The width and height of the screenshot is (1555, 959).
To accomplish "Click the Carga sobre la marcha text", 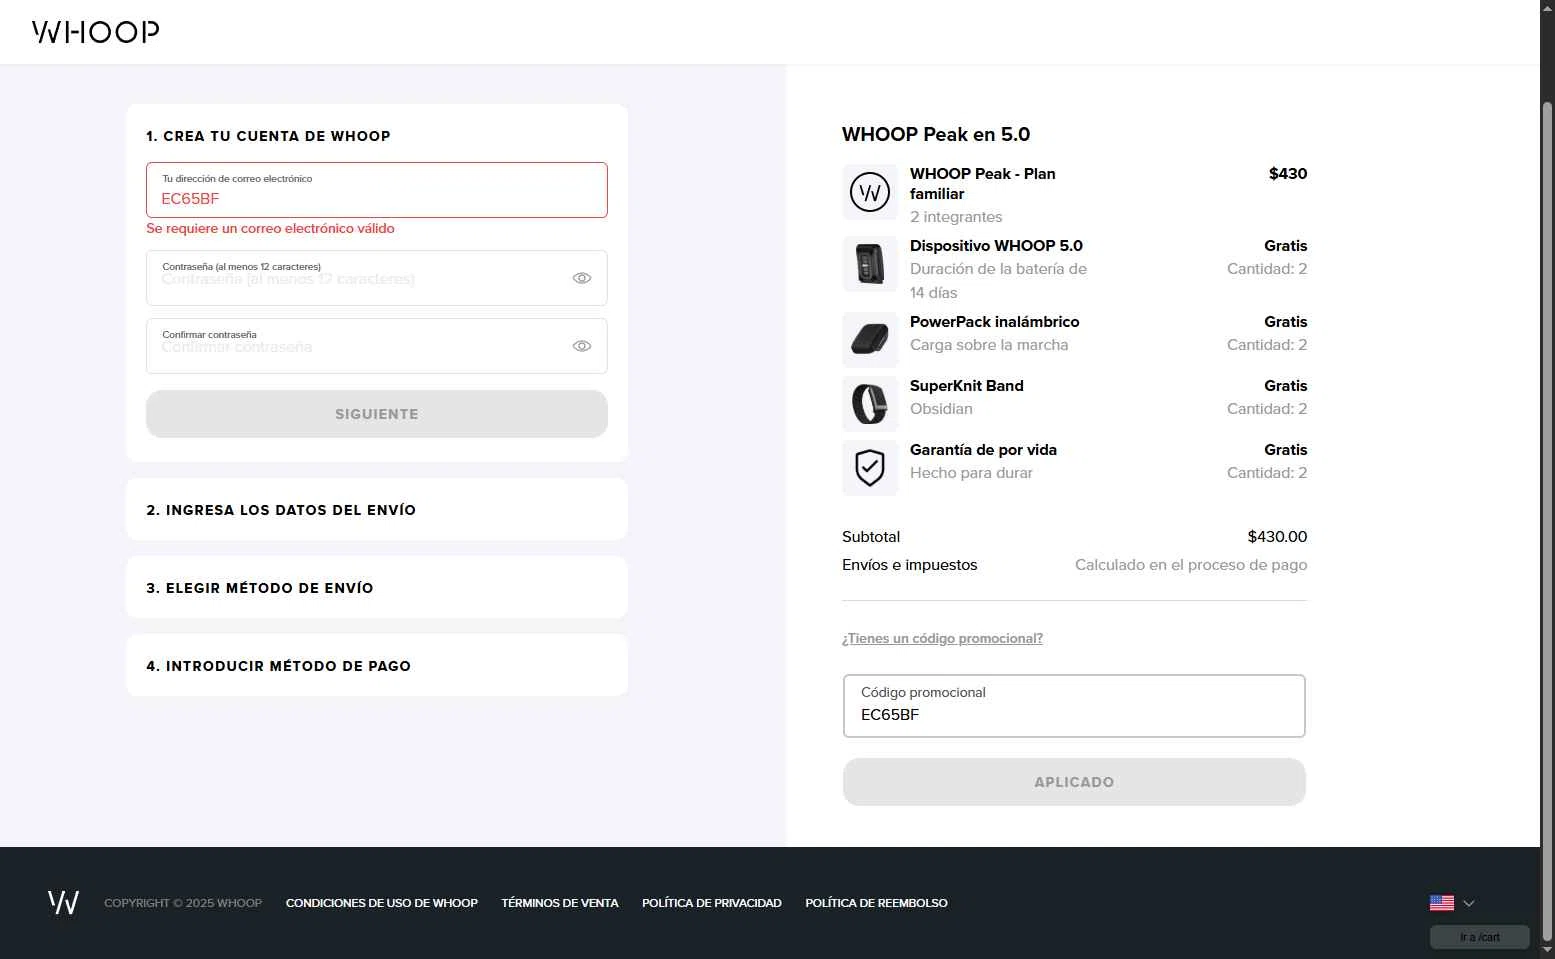I will point(989,345).
